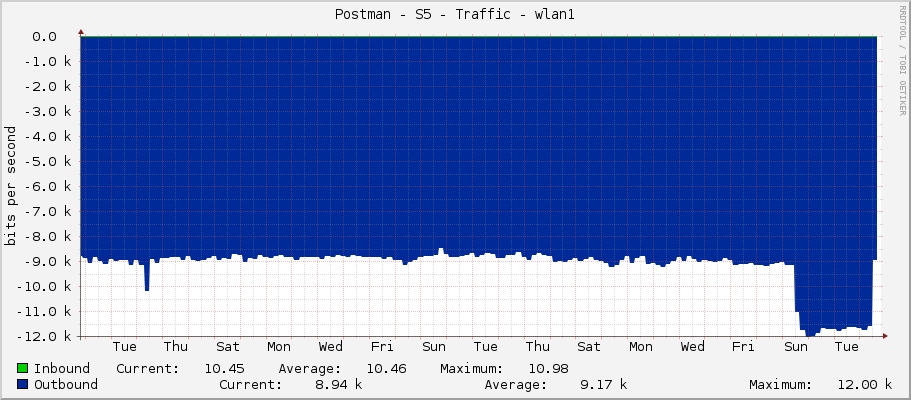Click the -10.0 k y-axis value
This screenshot has height=400, width=911.
tap(44, 287)
